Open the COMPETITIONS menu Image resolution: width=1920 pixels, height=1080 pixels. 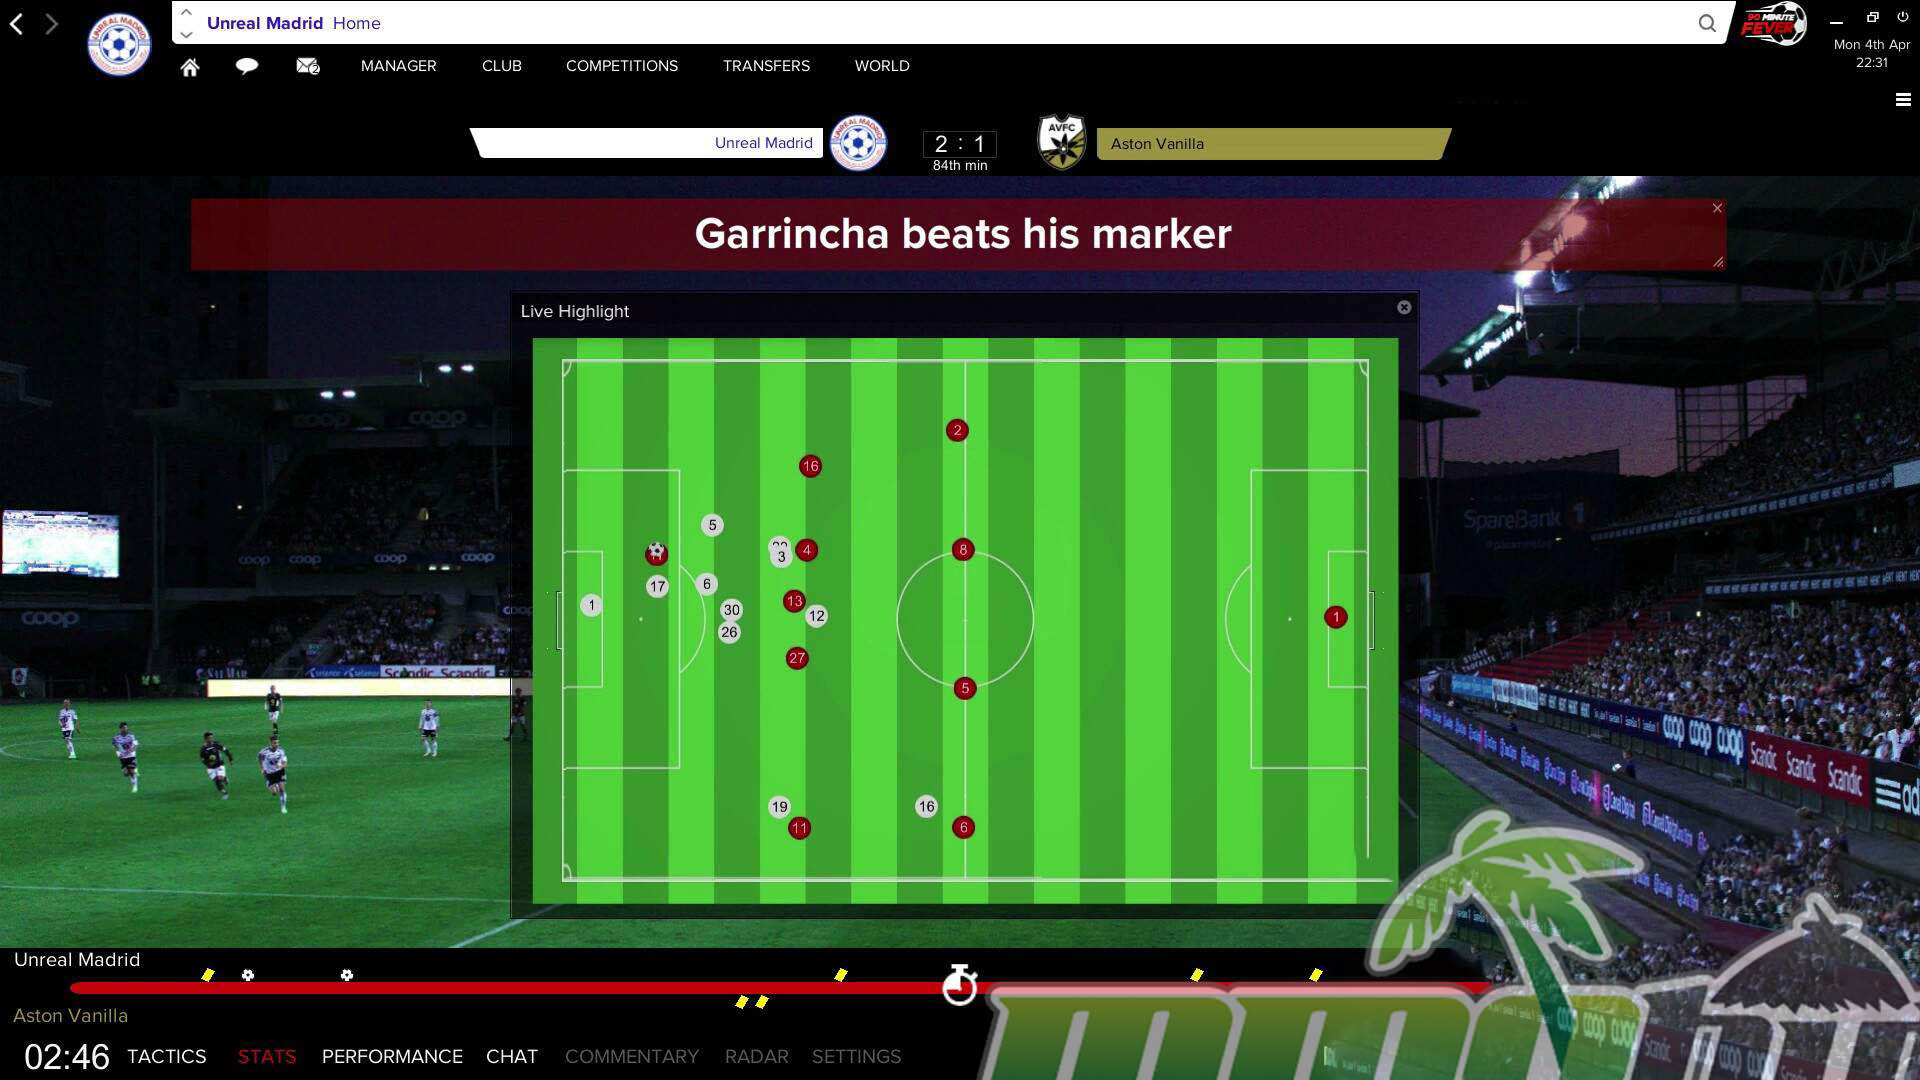point(622,66)
